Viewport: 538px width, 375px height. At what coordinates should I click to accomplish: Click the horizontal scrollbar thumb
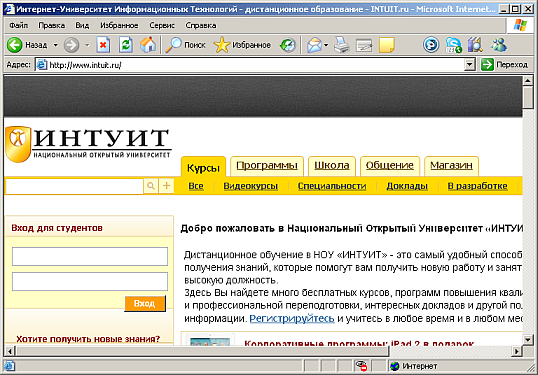click(202, 351)
